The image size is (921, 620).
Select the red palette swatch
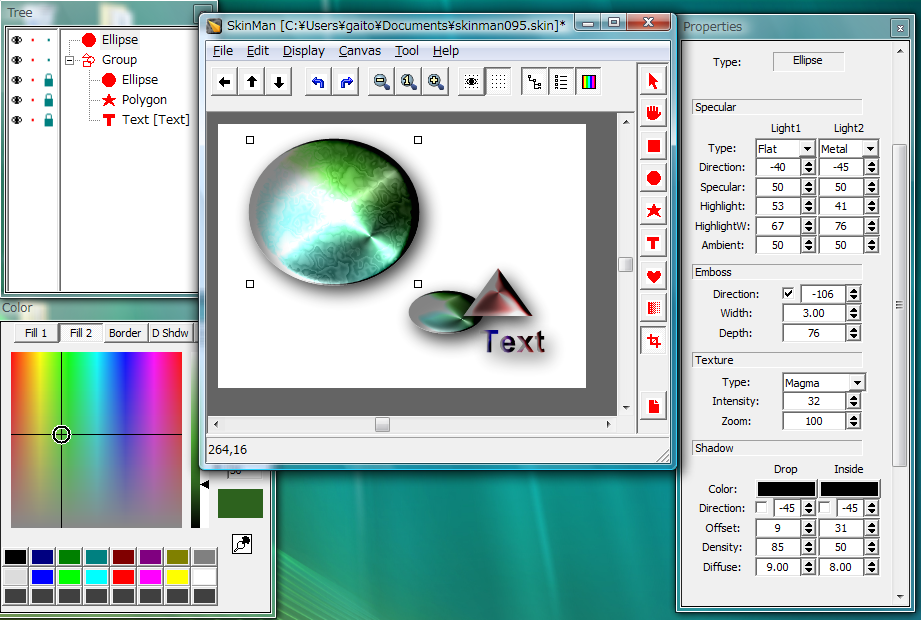[123, 577]
